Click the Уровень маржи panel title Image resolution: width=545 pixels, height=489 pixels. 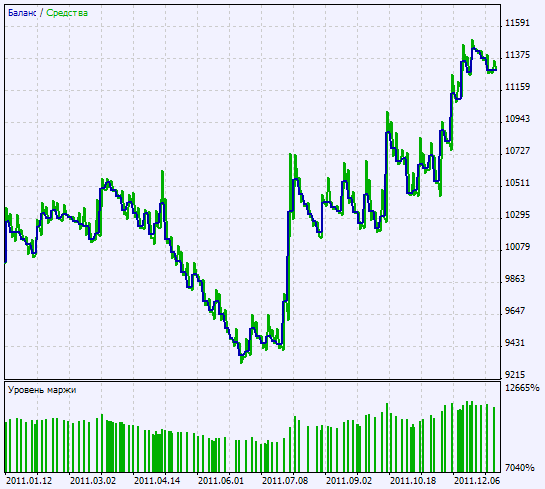coord(42,390)
